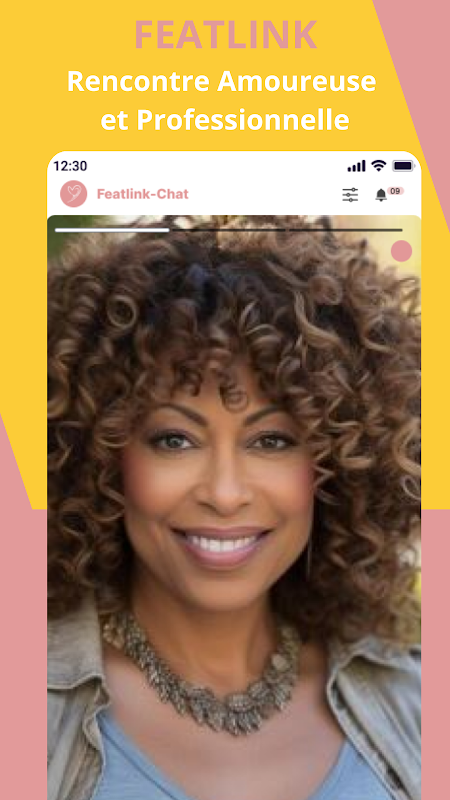Image resolution: width=450 pixels, height=800 pixels.
Task: Click the 09 notification badge
Action: (395, 191)
